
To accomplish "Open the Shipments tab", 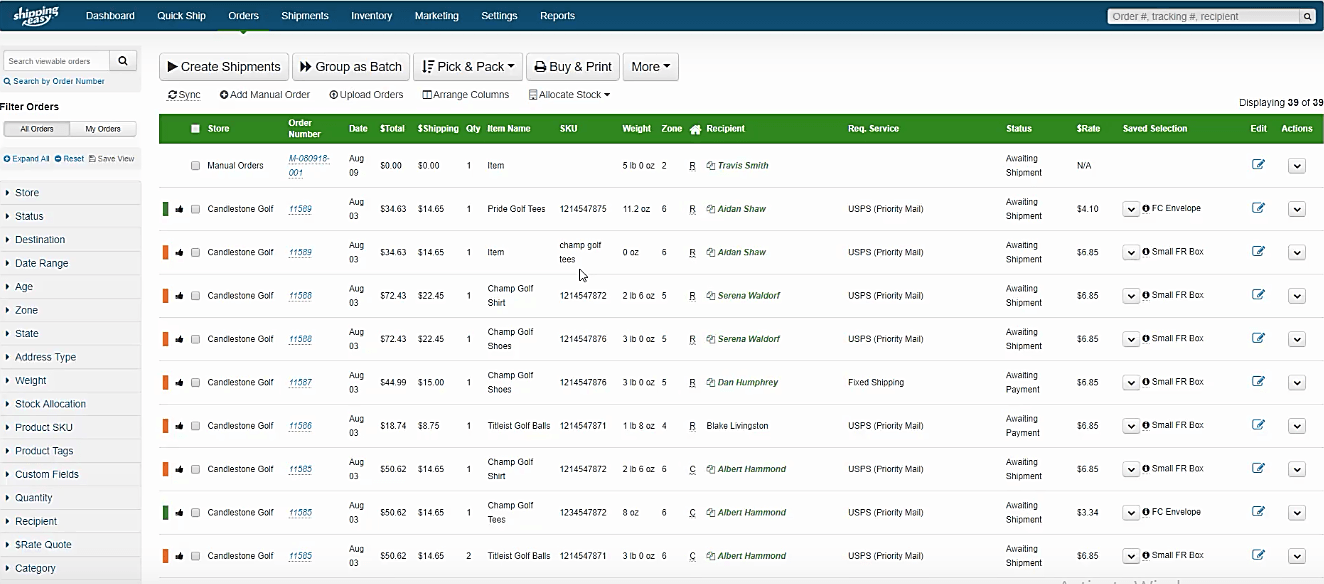I will pyautogui.click(x=305, y=16).
